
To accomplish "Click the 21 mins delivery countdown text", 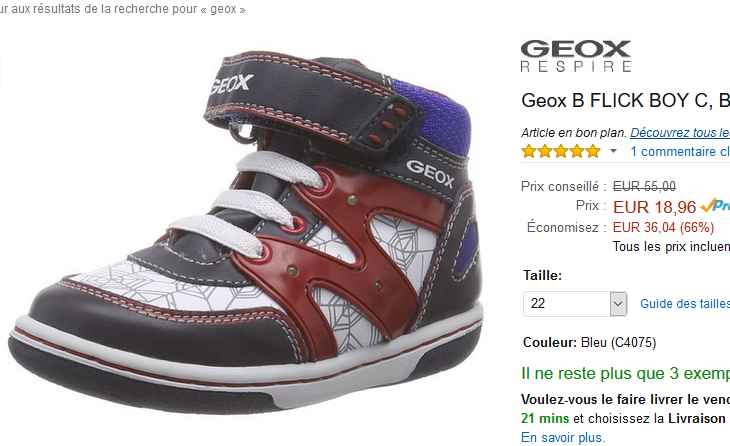I will [545, 419].
